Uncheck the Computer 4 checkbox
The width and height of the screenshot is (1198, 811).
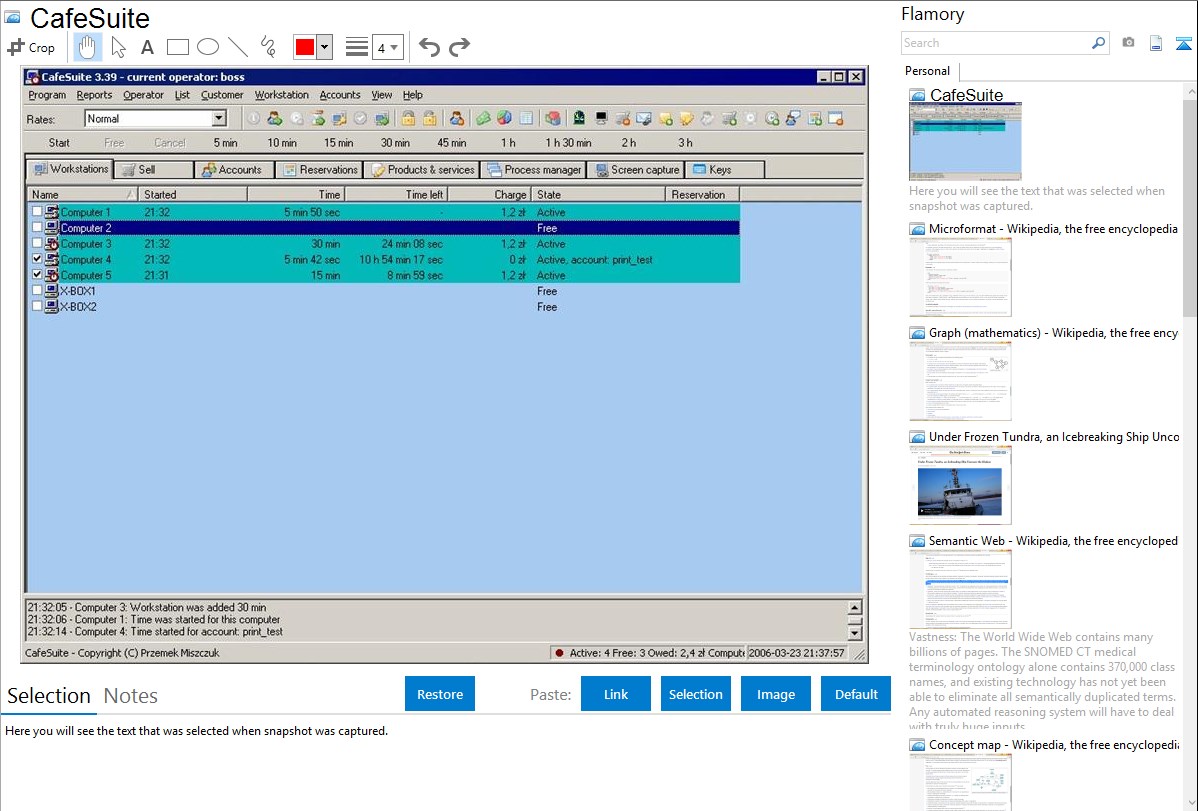pyautogui.click(x=38, y=259)
